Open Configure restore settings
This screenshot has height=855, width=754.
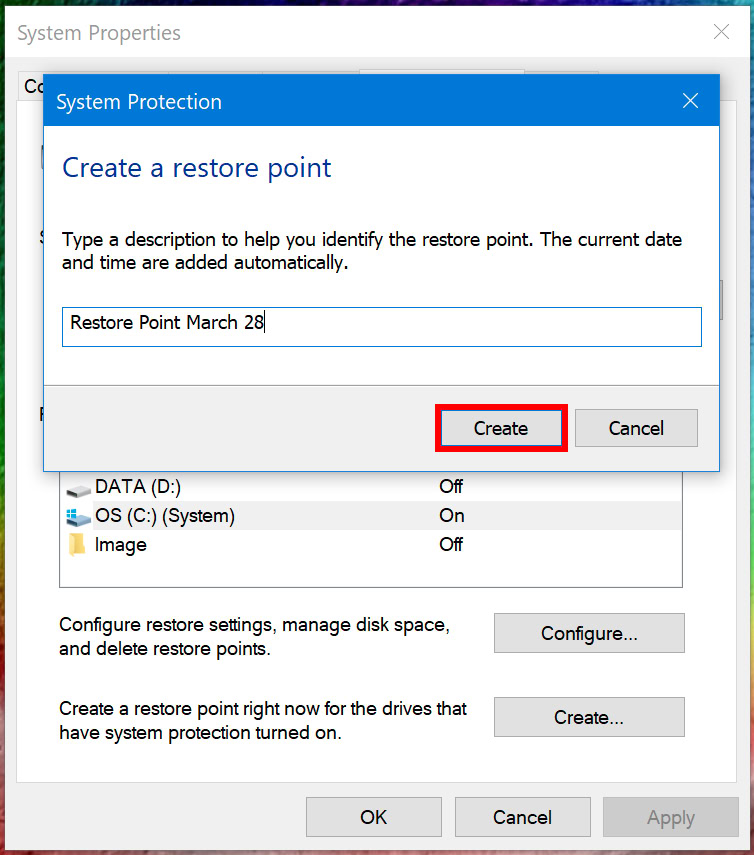coord(589,633)
